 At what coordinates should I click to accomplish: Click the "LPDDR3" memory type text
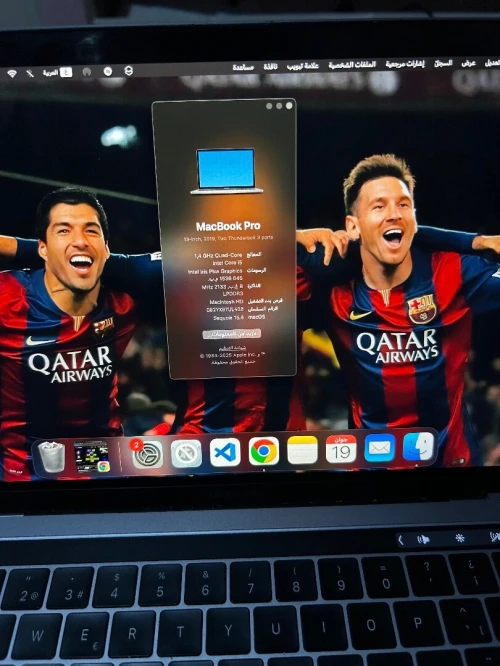[x=233, y=294]
